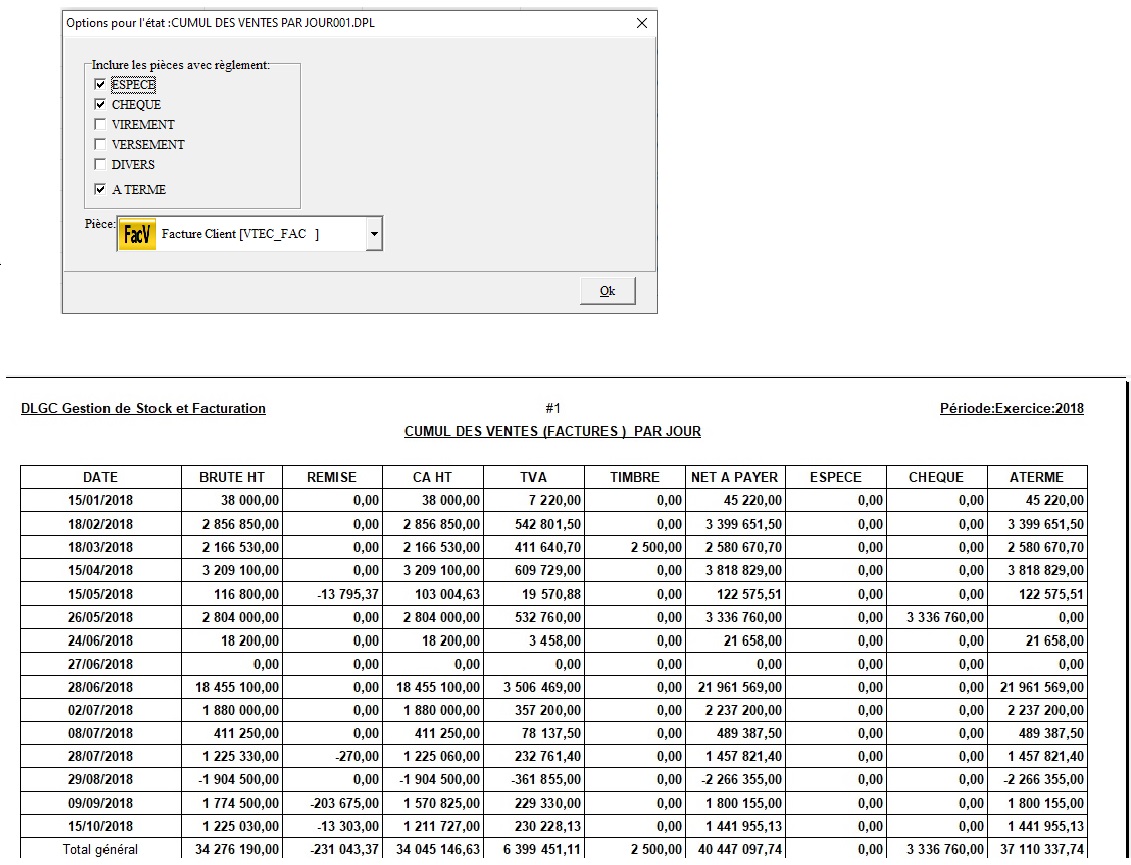Tick the DIVERS checkbox
This screenshot has width=1131, height=865.
coord(100,164)
